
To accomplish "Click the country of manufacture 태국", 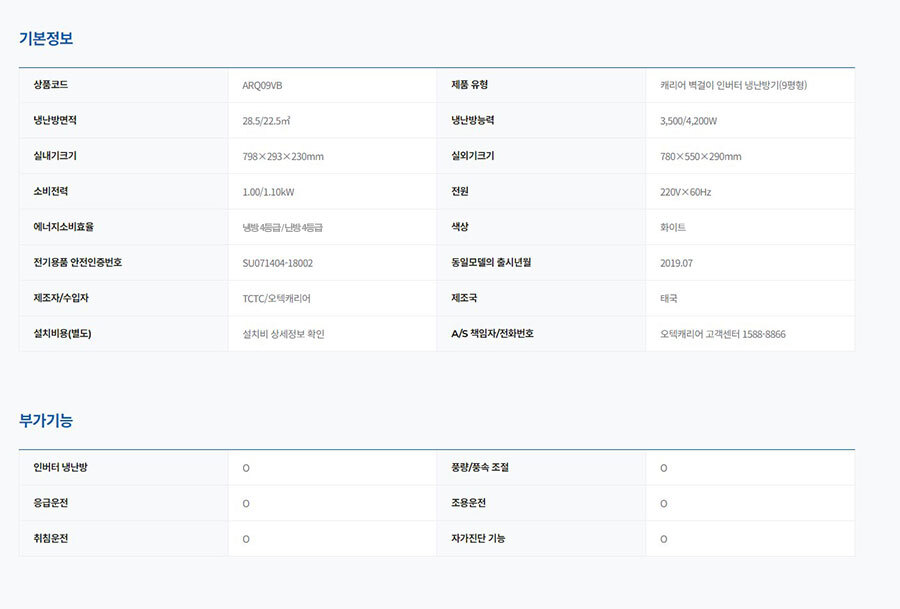I will pos(669,299).
